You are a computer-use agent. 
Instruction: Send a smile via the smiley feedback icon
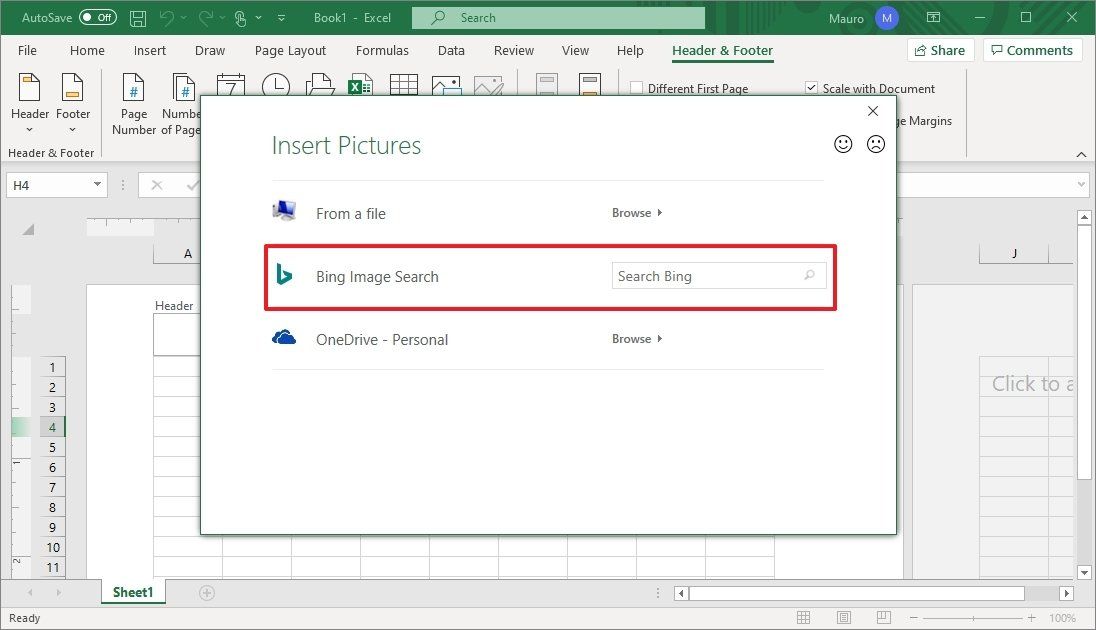tap(843, 144)
